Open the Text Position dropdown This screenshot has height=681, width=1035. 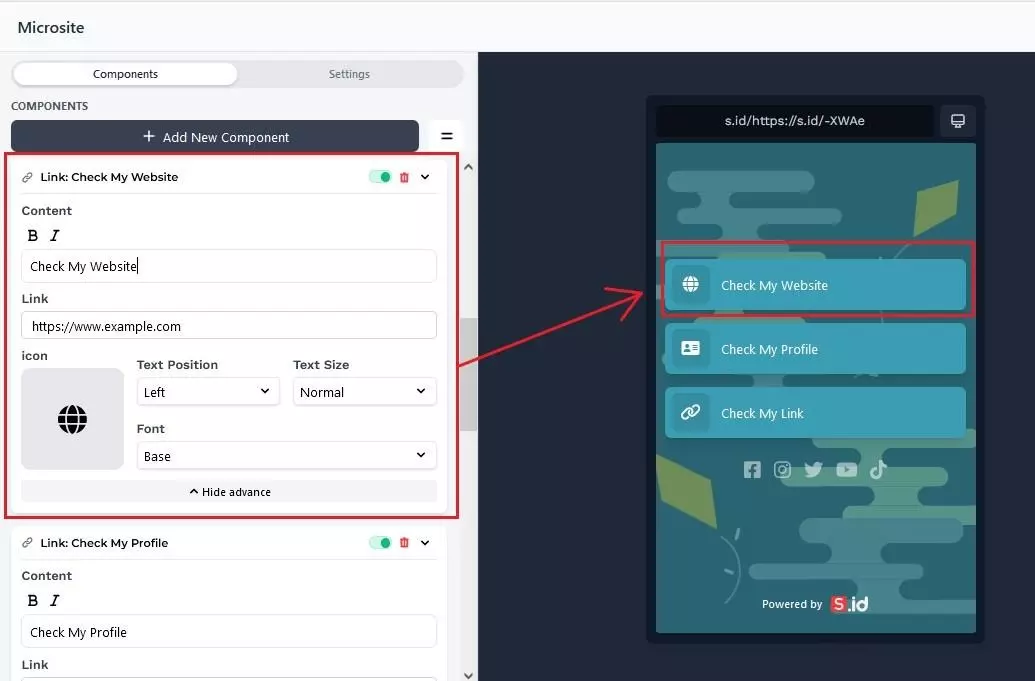click(208, 392)
